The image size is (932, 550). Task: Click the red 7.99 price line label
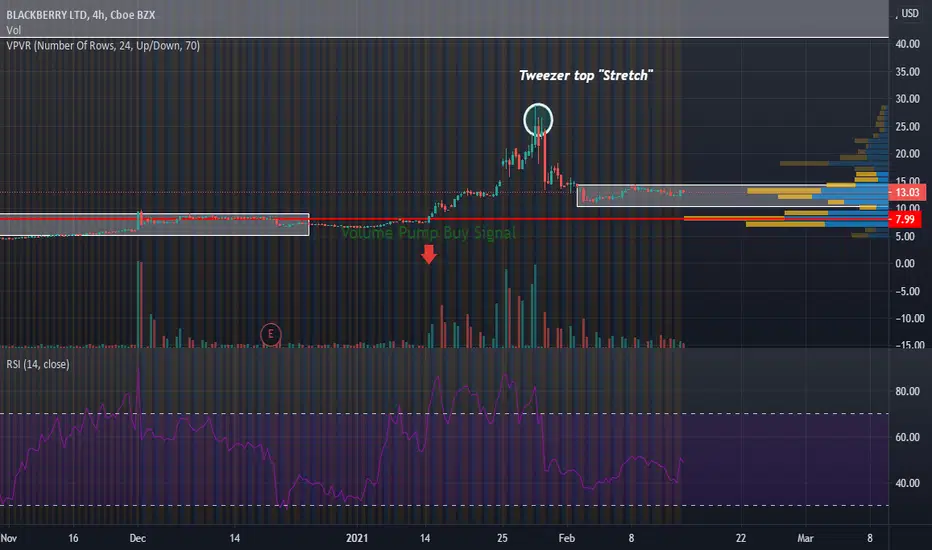[905, 219]
